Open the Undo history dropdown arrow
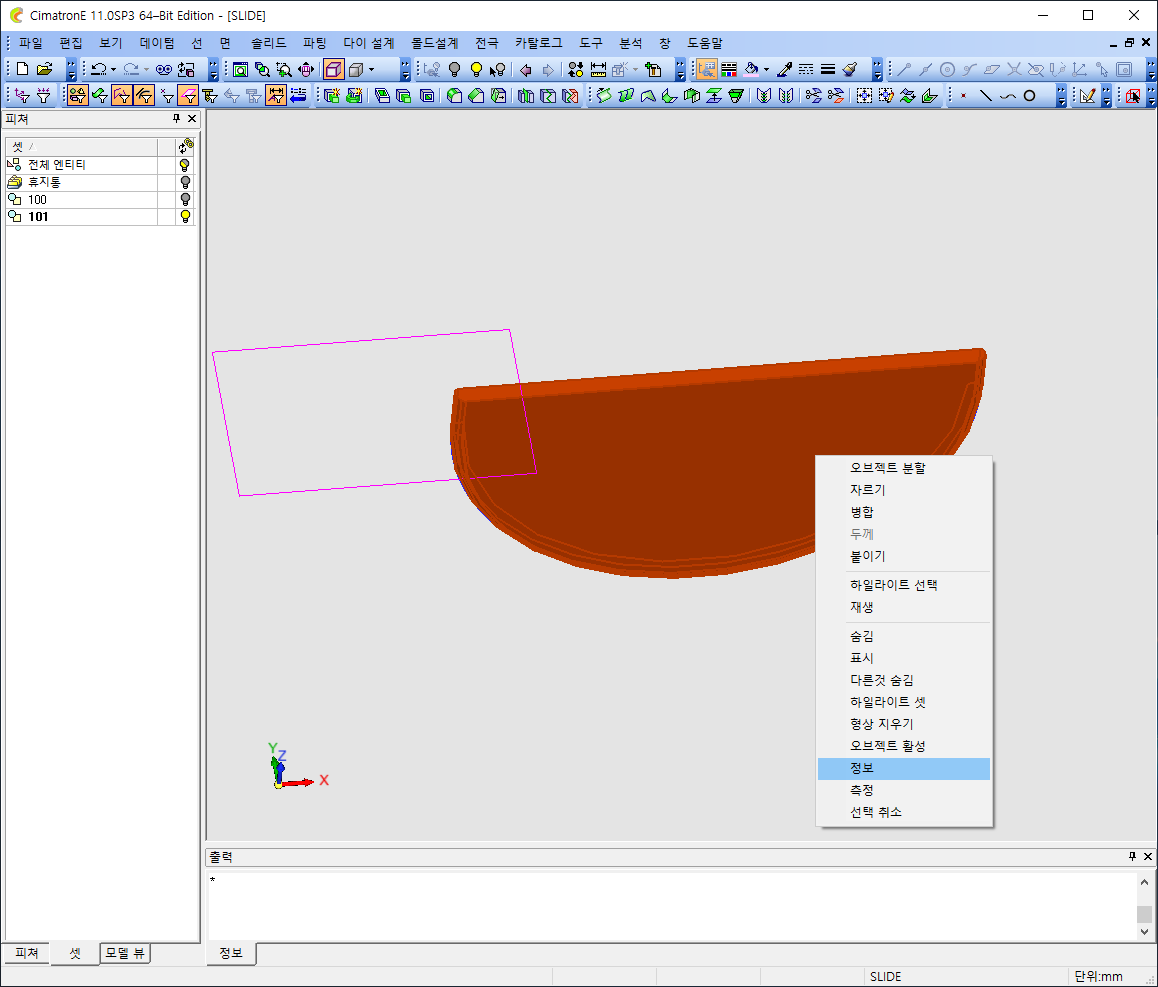Screen dimensions: 1158x987 coord(113,69)
